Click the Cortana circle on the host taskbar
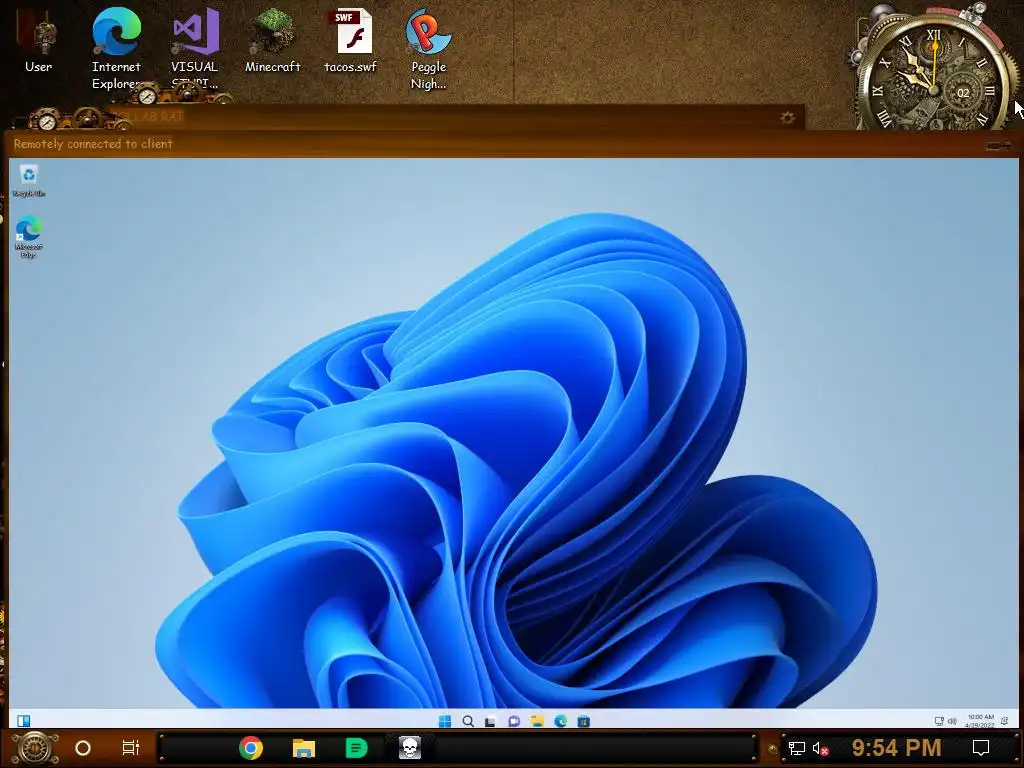This screenshot has width=1024, height=768. click(x=83, y=748)
